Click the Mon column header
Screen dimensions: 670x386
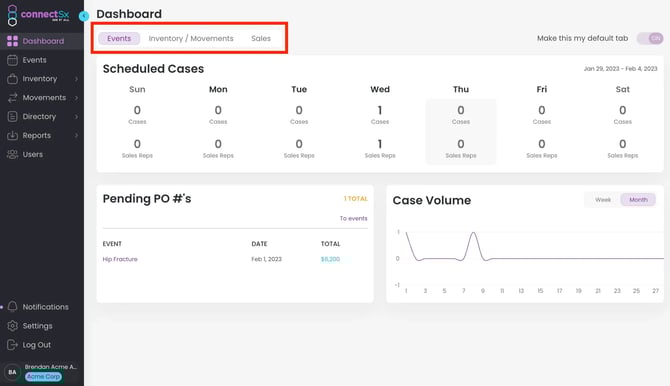[218, 89]
